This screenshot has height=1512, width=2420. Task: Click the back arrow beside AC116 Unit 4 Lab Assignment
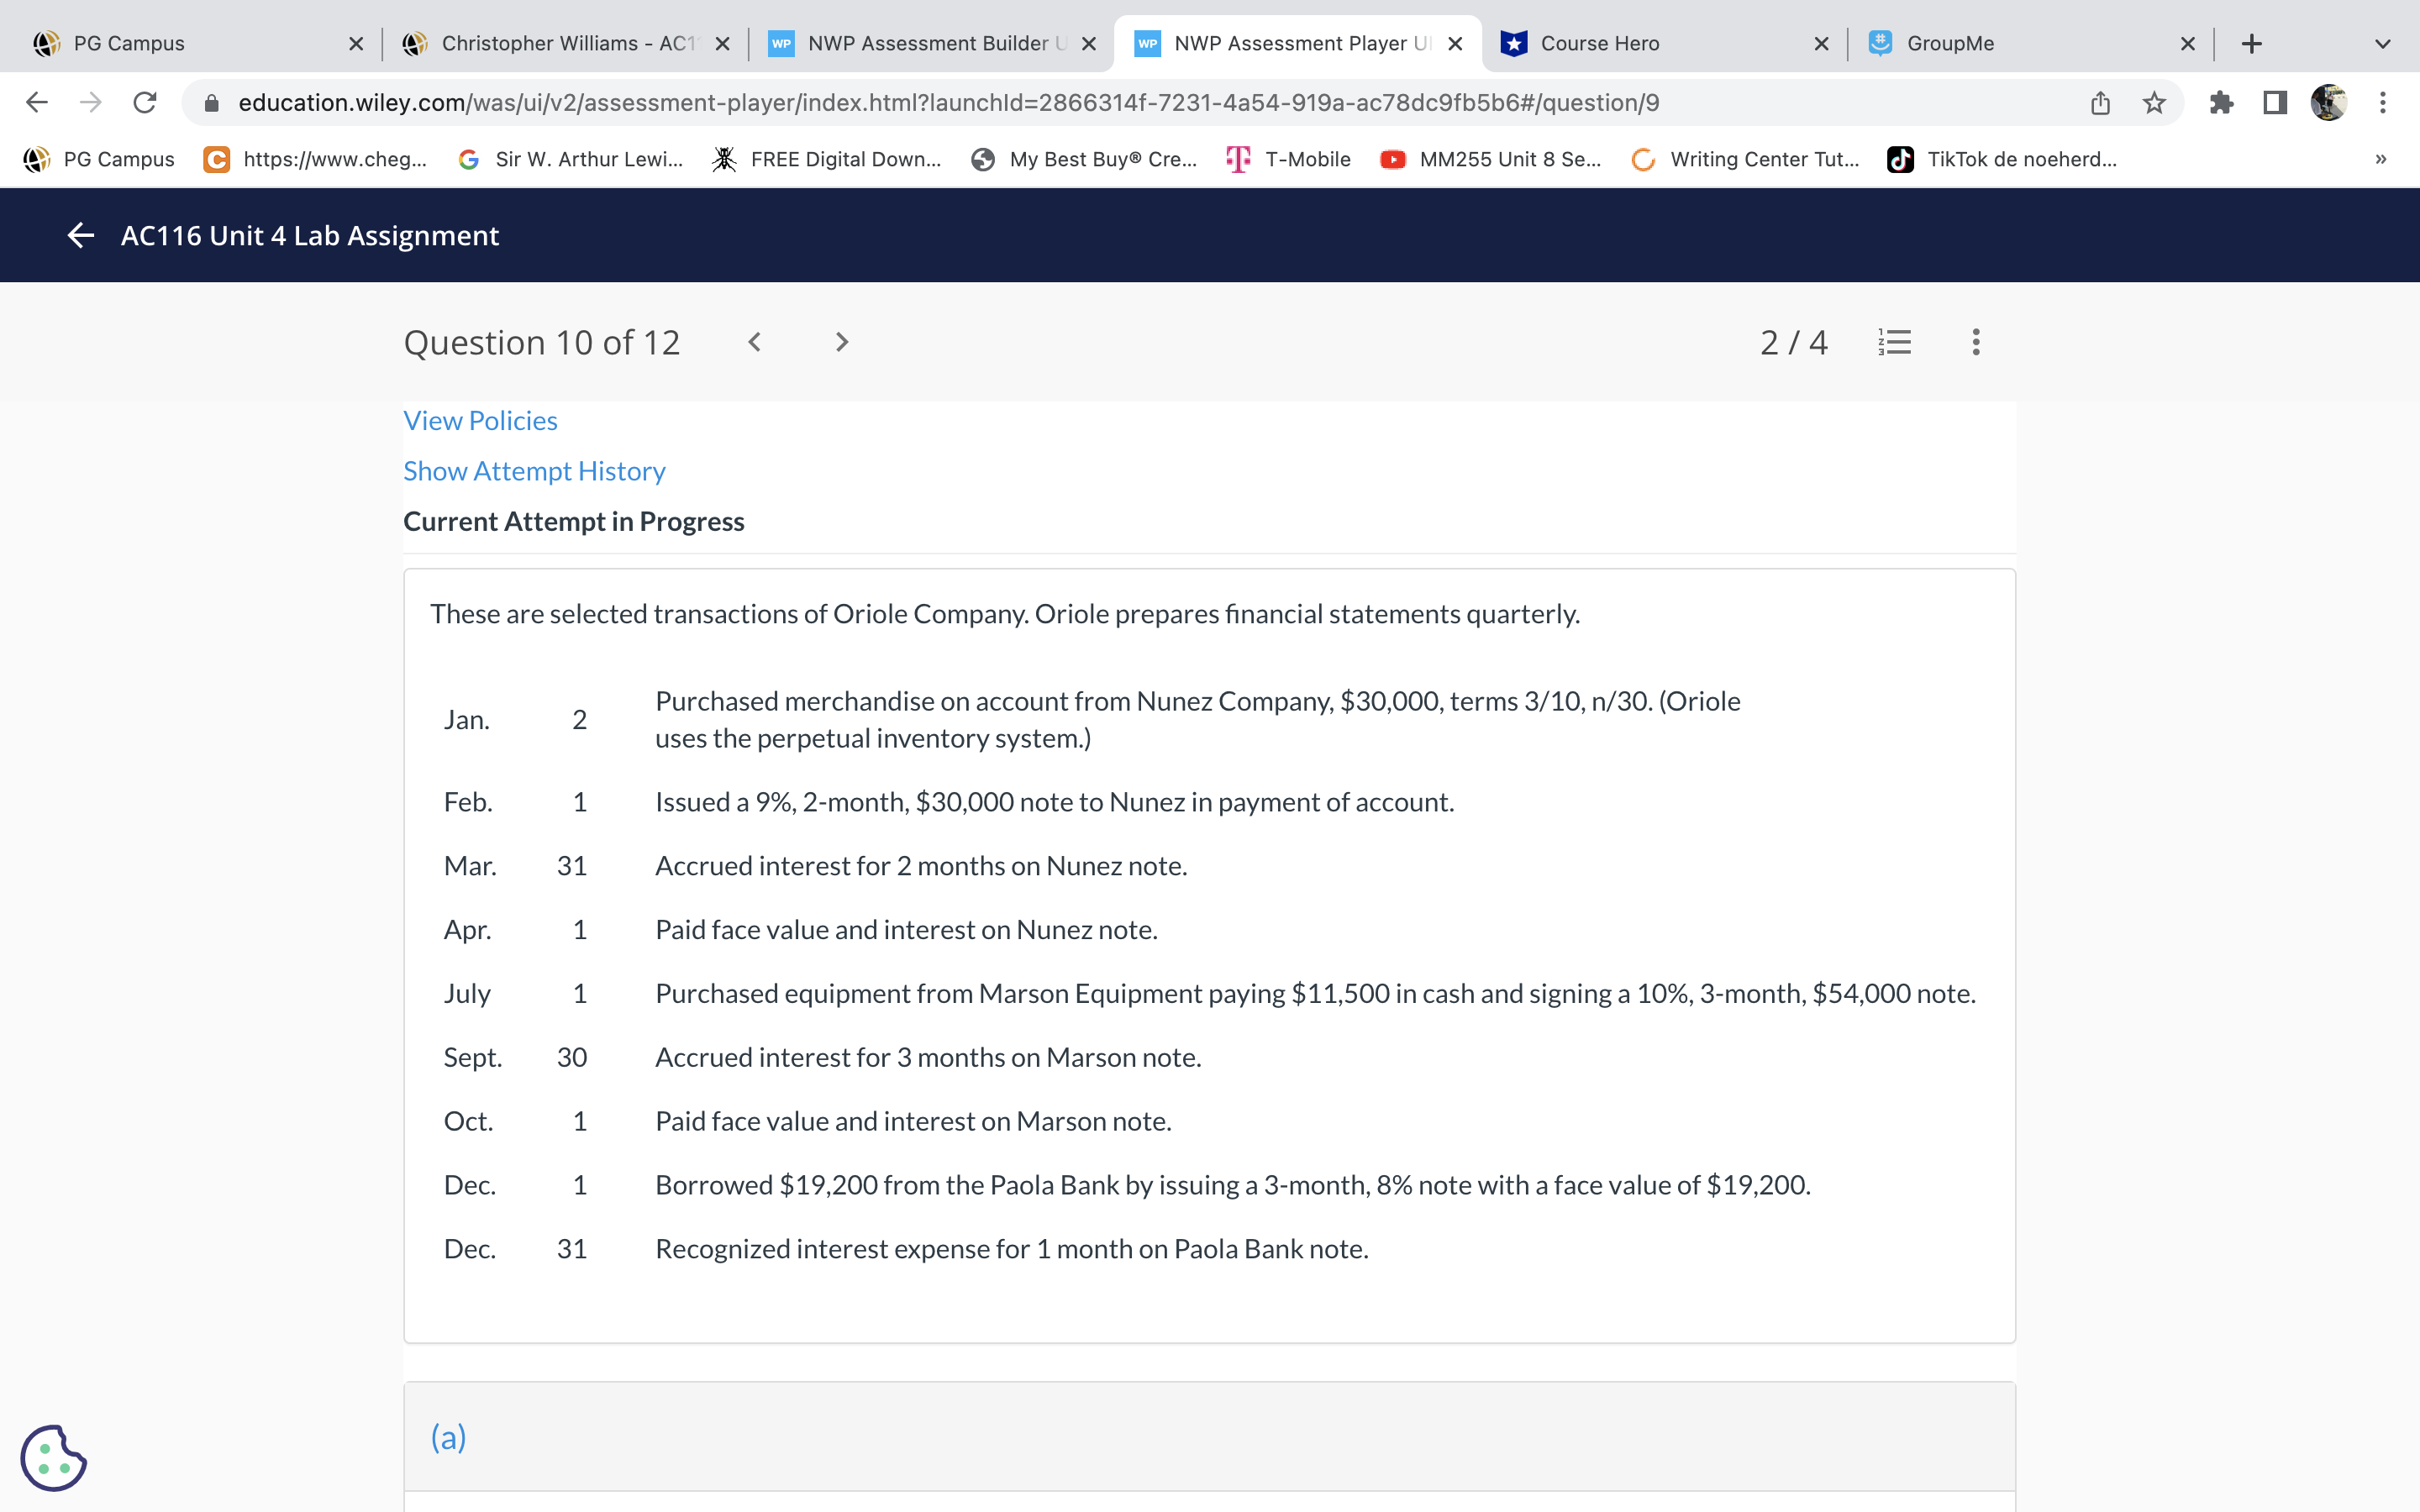coord(80,236)
